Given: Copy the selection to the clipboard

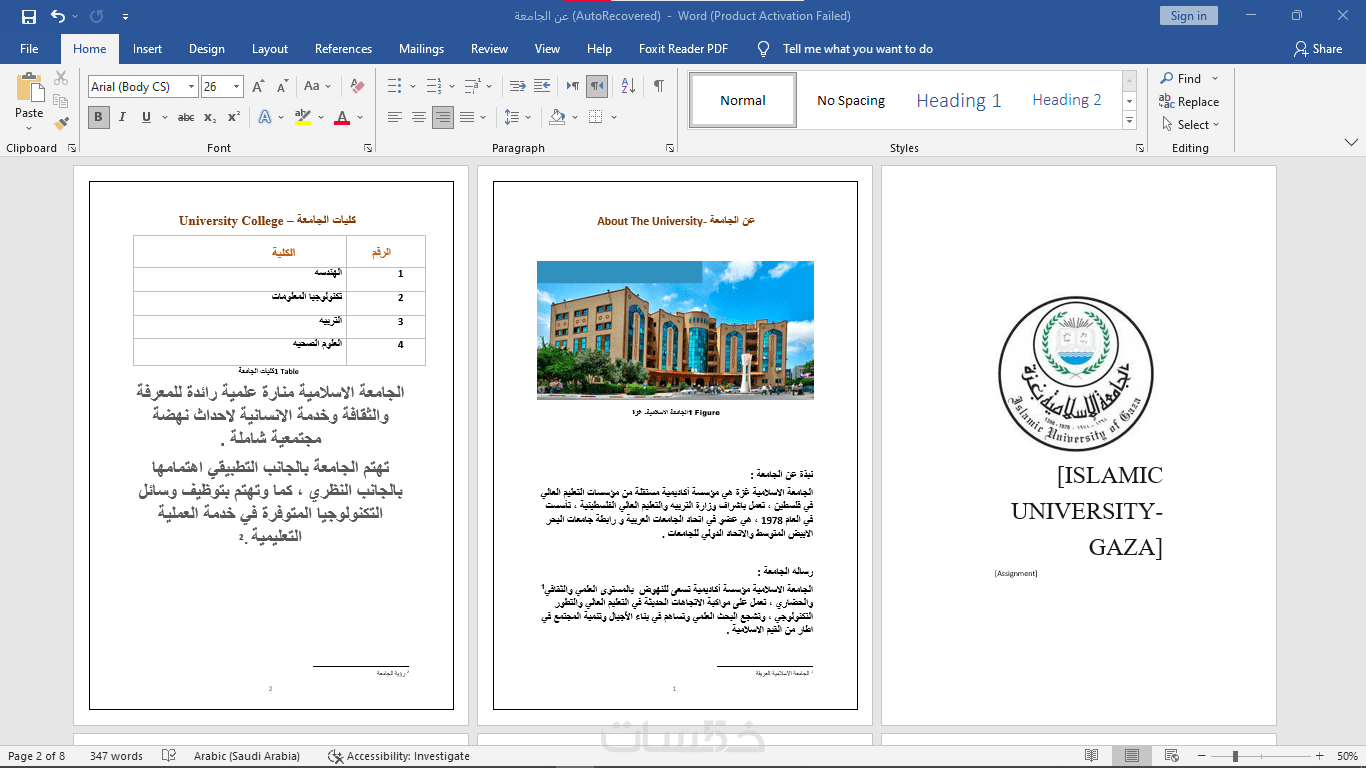Looking at the screenshot, I should click(x=61, y=101).
